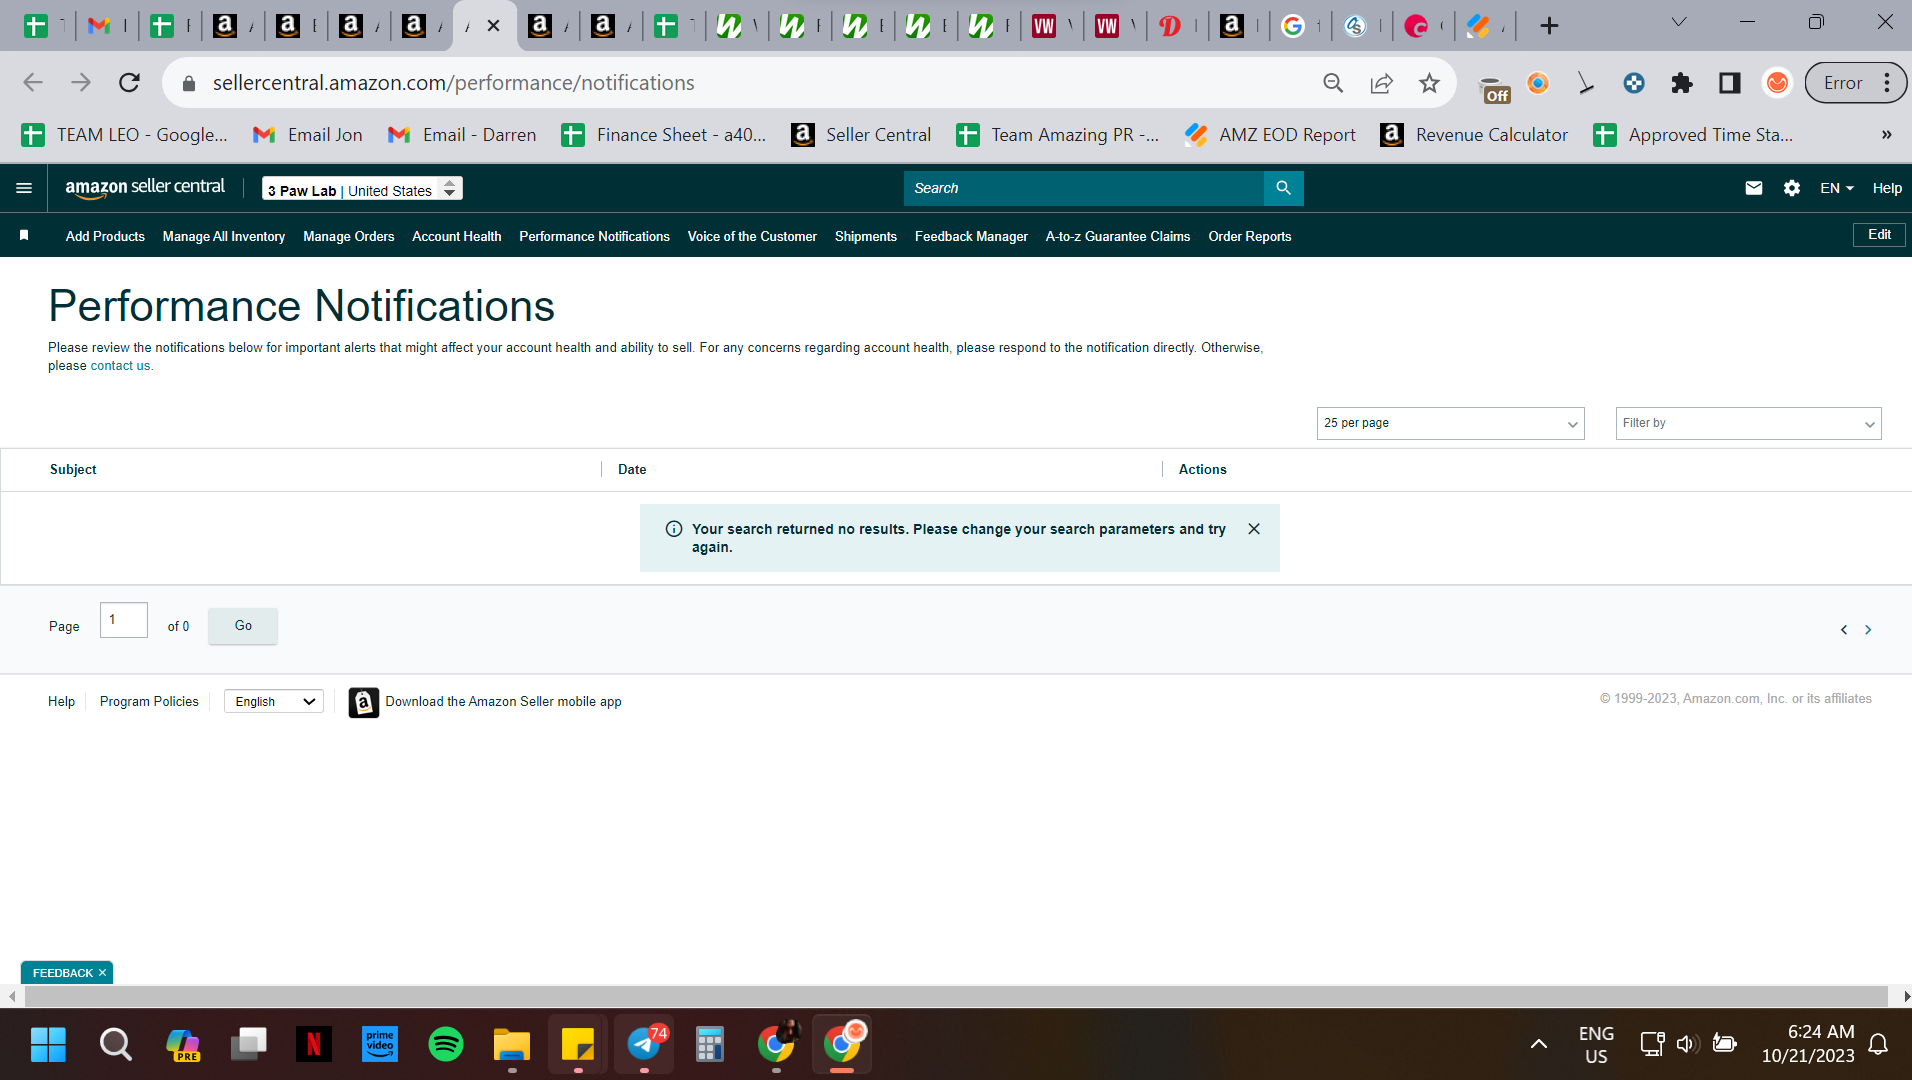The height and width of the screenshot is (1080, 1912).
Task: Open Shipments in the navigation bar
Action: click(866, 236)
